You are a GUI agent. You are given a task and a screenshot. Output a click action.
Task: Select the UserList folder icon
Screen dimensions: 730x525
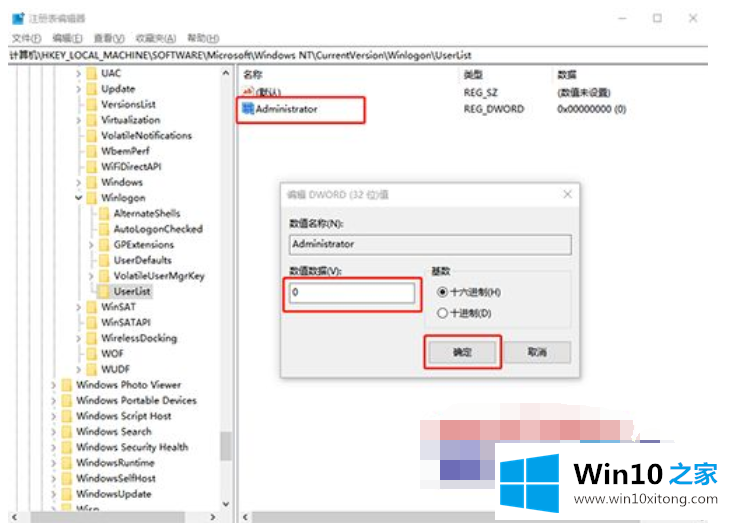(104, 291)
